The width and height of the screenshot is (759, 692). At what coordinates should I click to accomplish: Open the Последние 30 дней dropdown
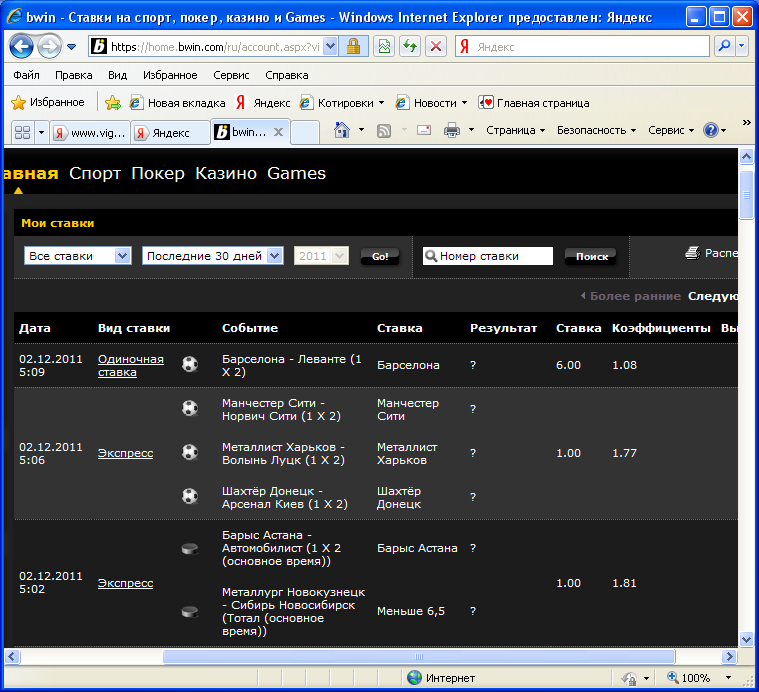(x=213, y=256)
